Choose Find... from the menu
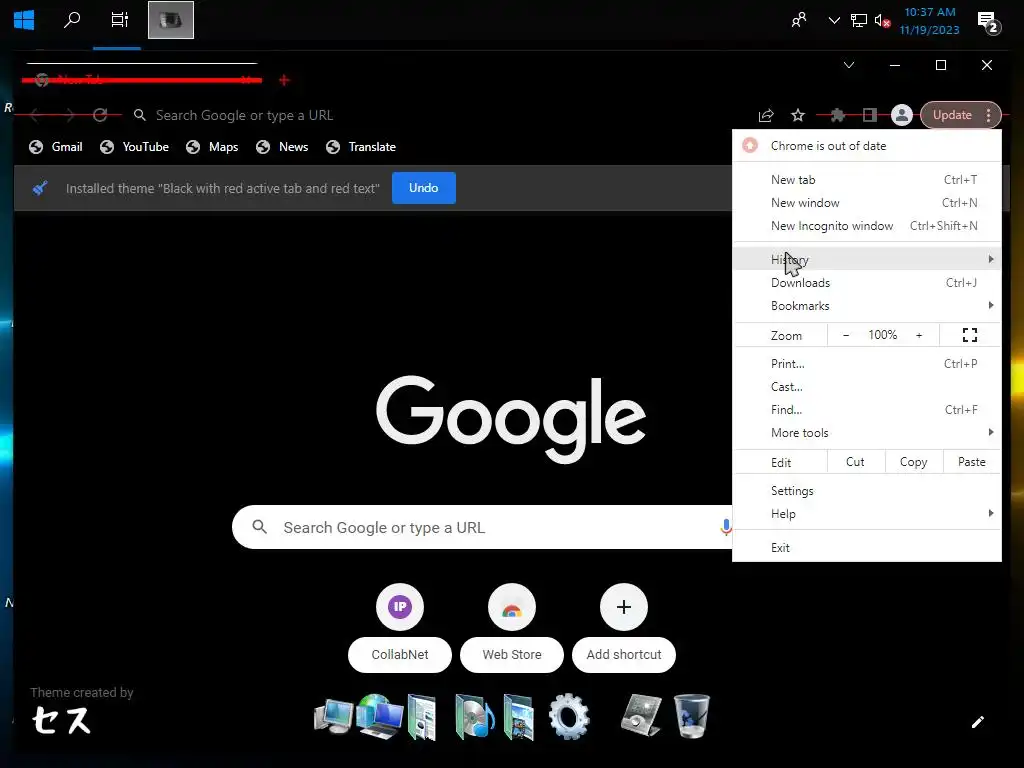 click(867, 410)
